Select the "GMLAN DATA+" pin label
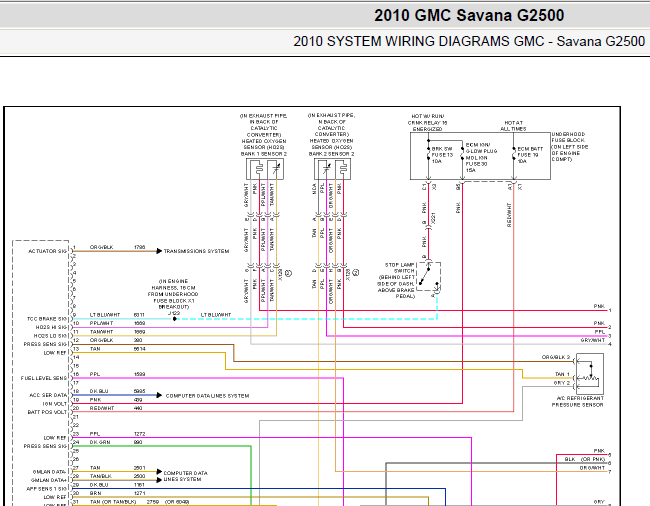The height and width of the screenshot is (506, 650). [x=49, y=480]
